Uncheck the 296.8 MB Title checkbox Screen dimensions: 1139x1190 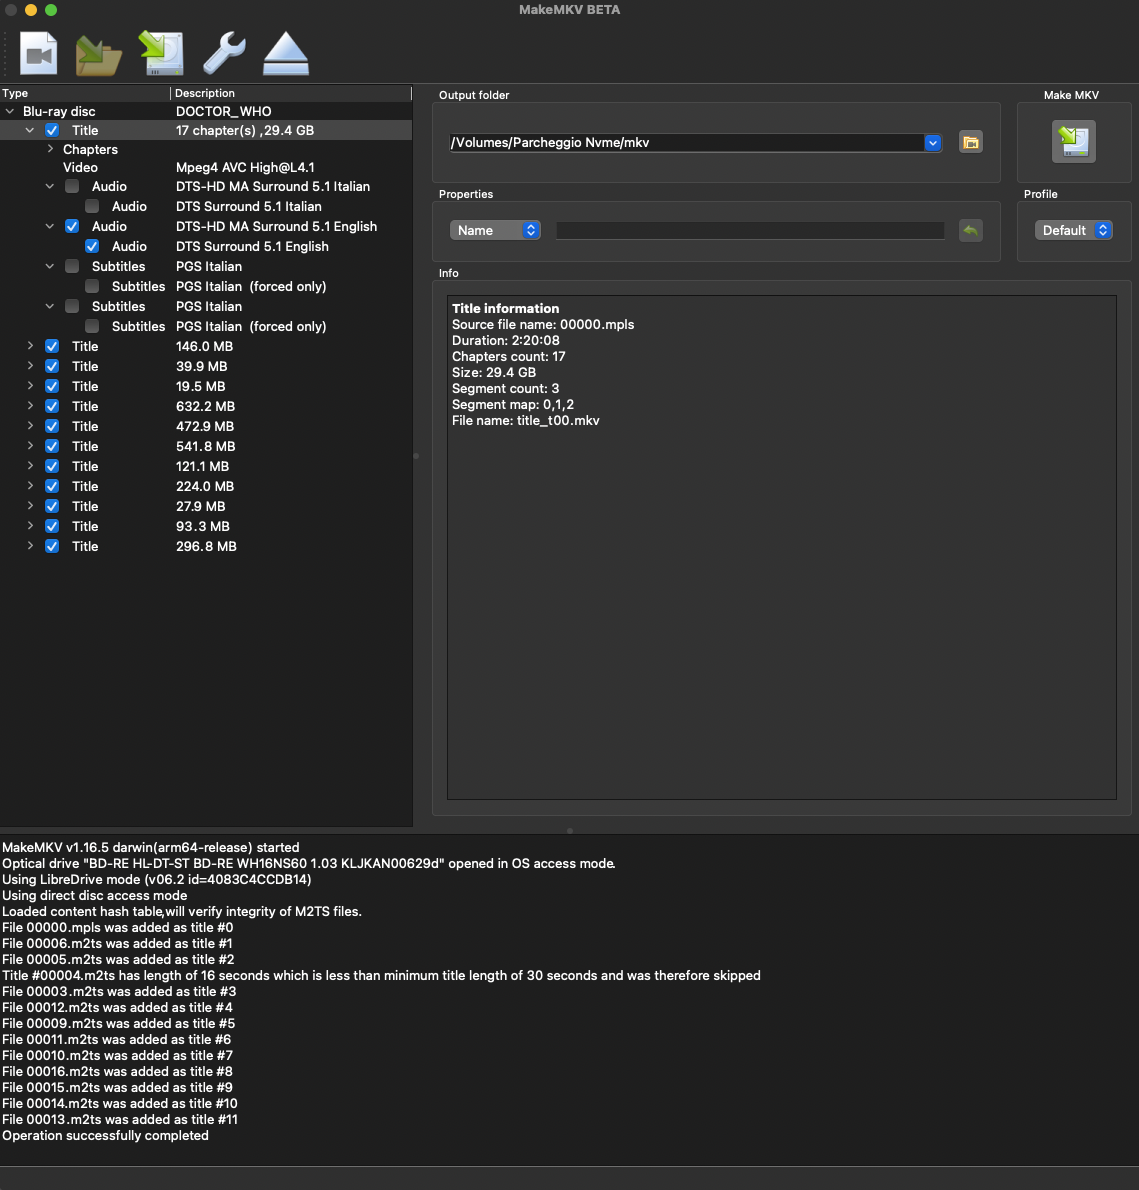coord(52,546)
